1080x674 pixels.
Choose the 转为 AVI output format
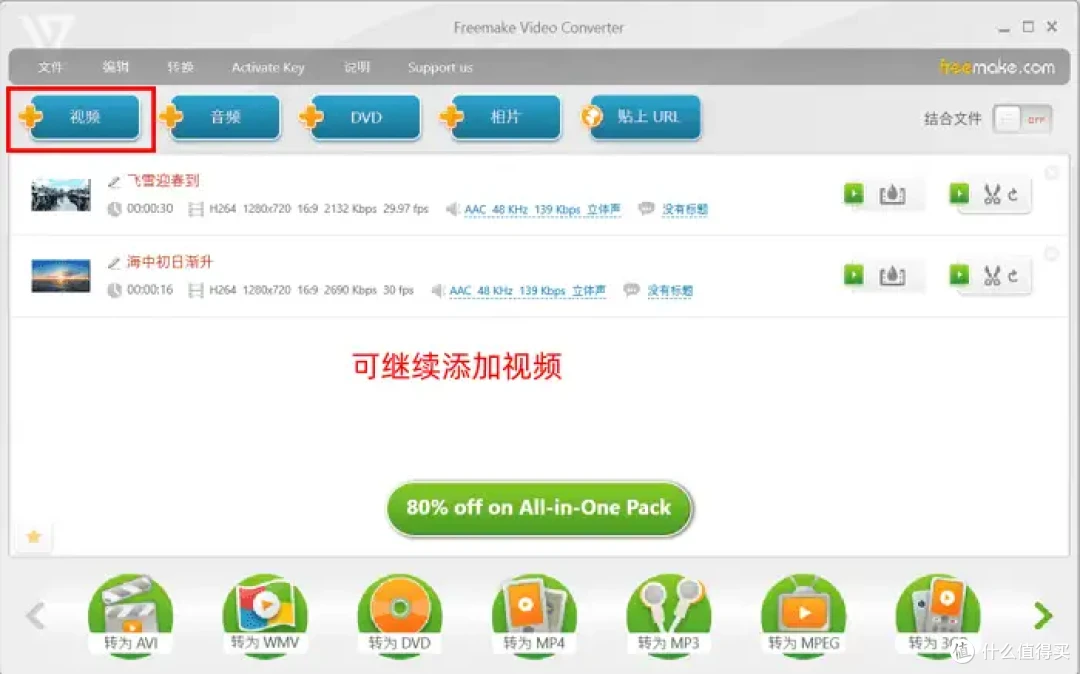(x=131, y=615)
